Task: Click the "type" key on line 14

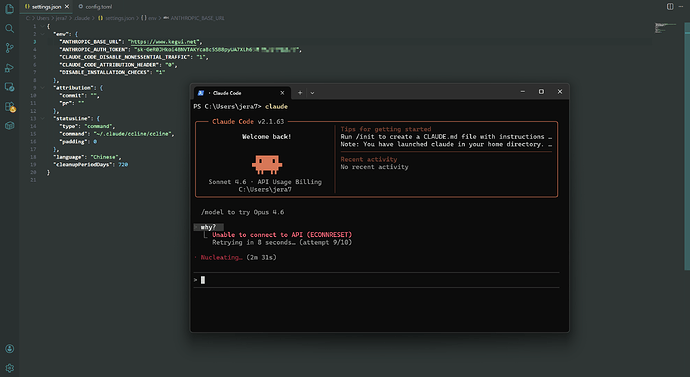Action: click(70, 126)
